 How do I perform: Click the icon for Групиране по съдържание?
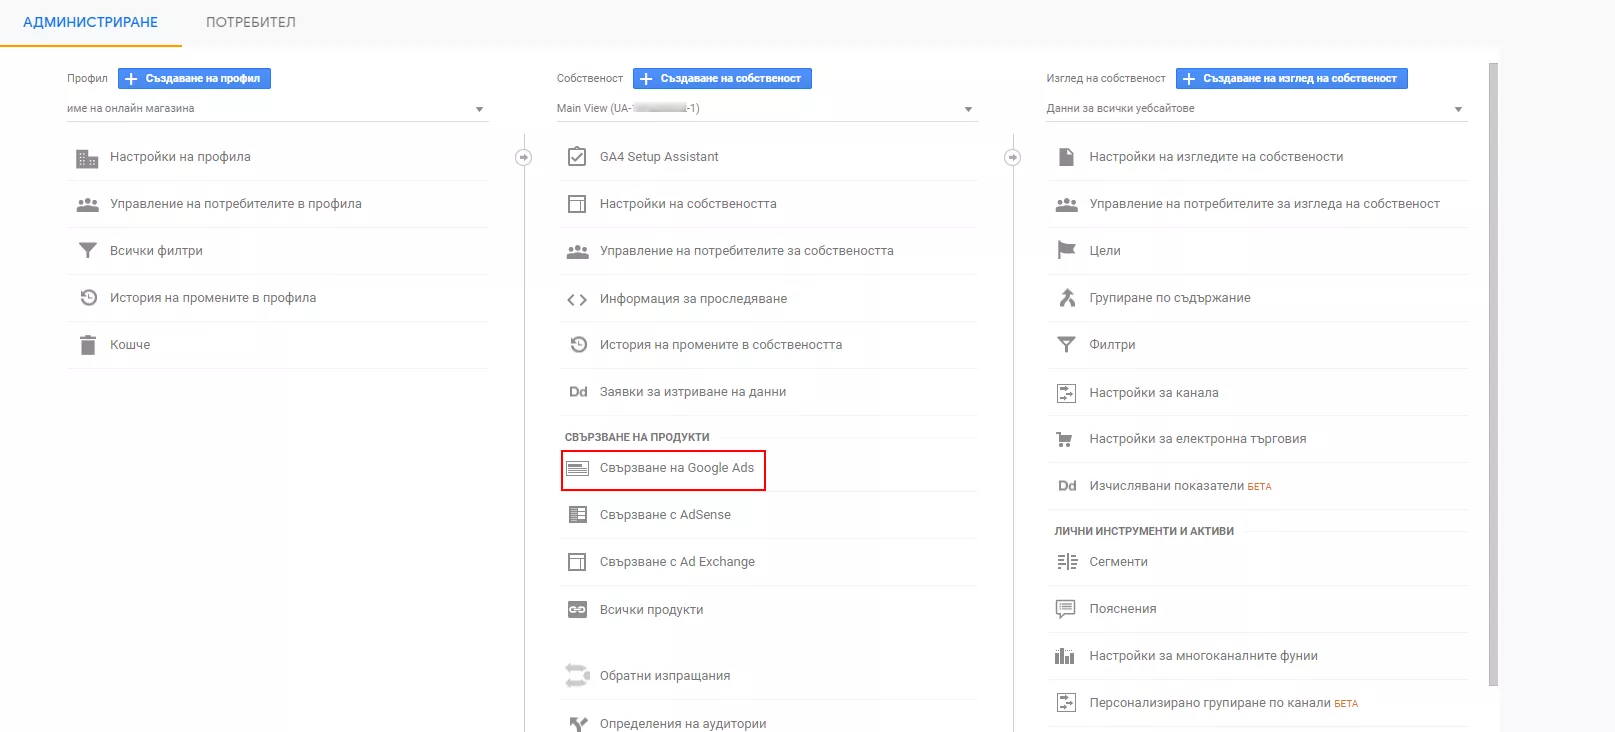pos(1067,298)
